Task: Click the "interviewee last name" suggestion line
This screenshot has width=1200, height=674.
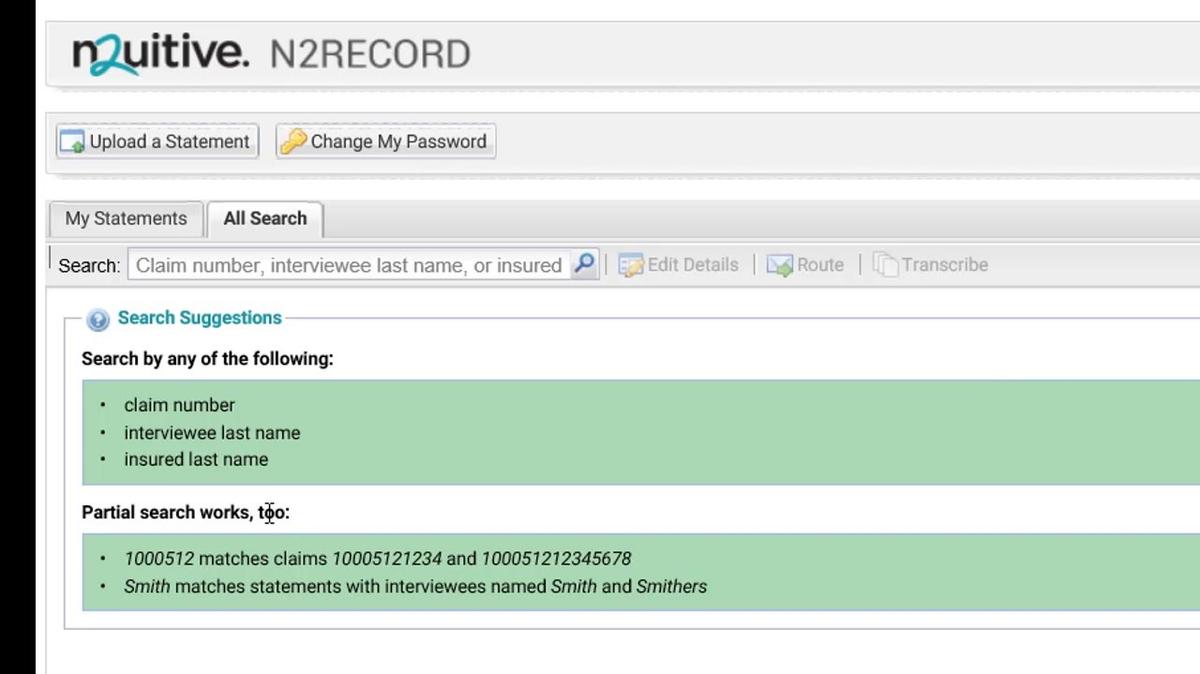Action: coord(212,433)
